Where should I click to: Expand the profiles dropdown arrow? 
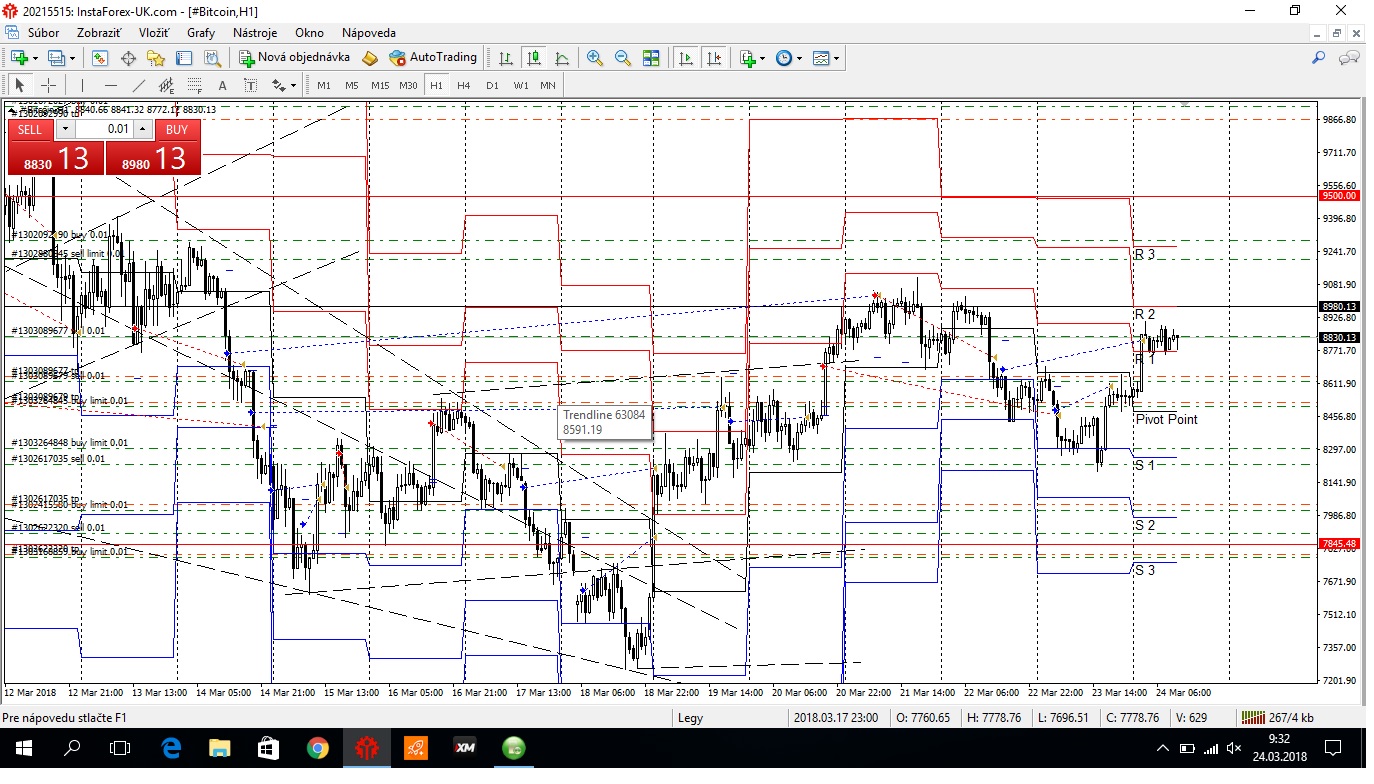click(72, 58)
